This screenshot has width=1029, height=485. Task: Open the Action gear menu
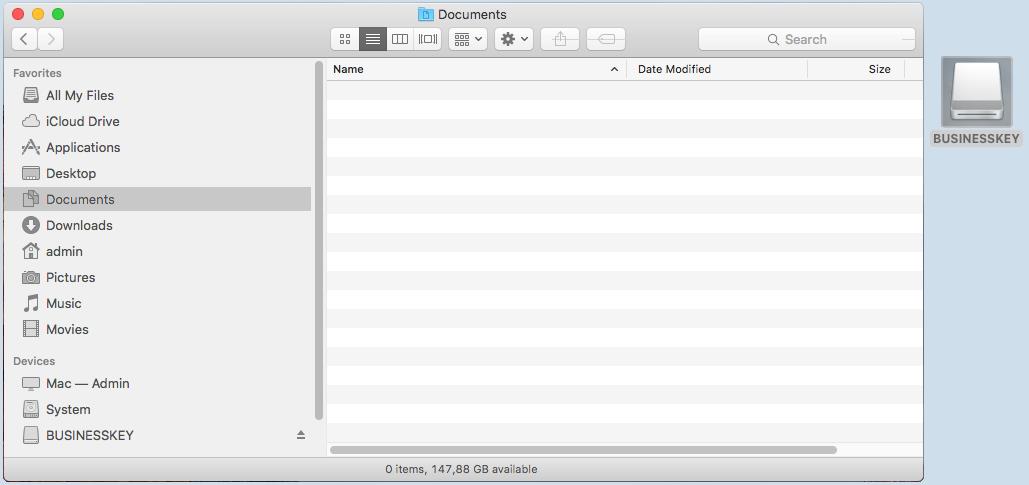(x=514, y=39)
